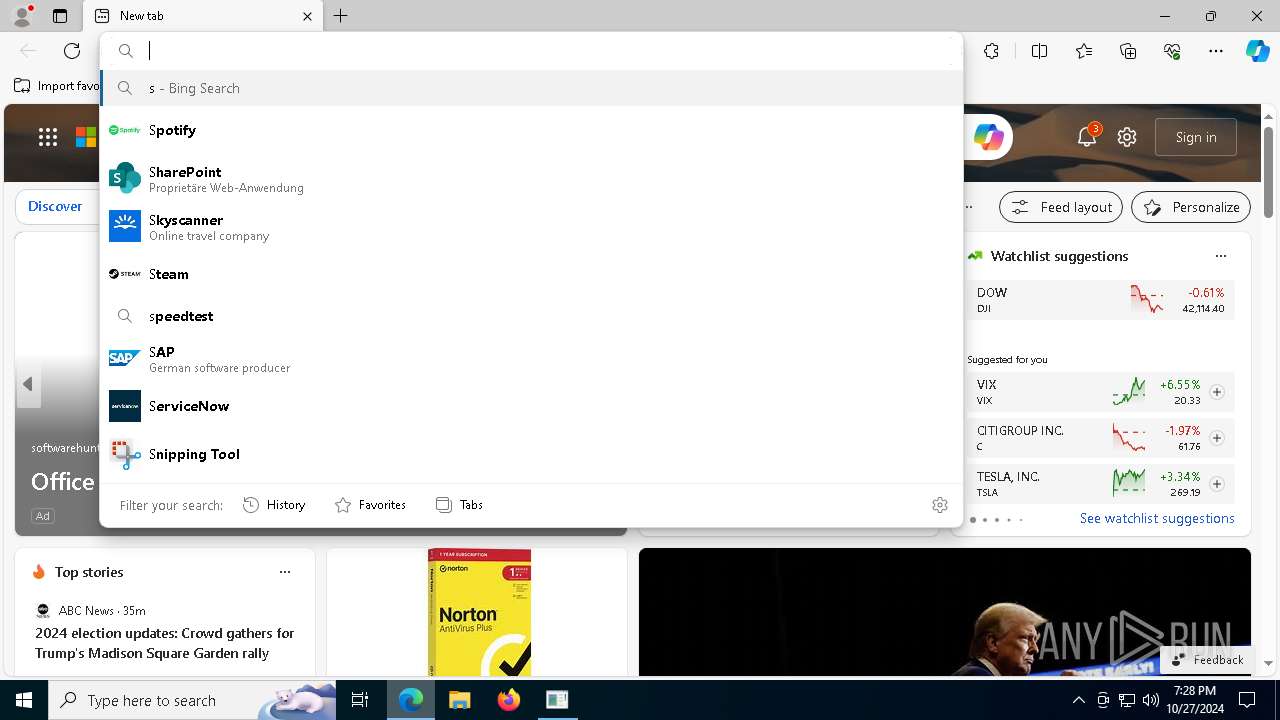
Task: Open notifications bell icon
Action: point(1087,137)
